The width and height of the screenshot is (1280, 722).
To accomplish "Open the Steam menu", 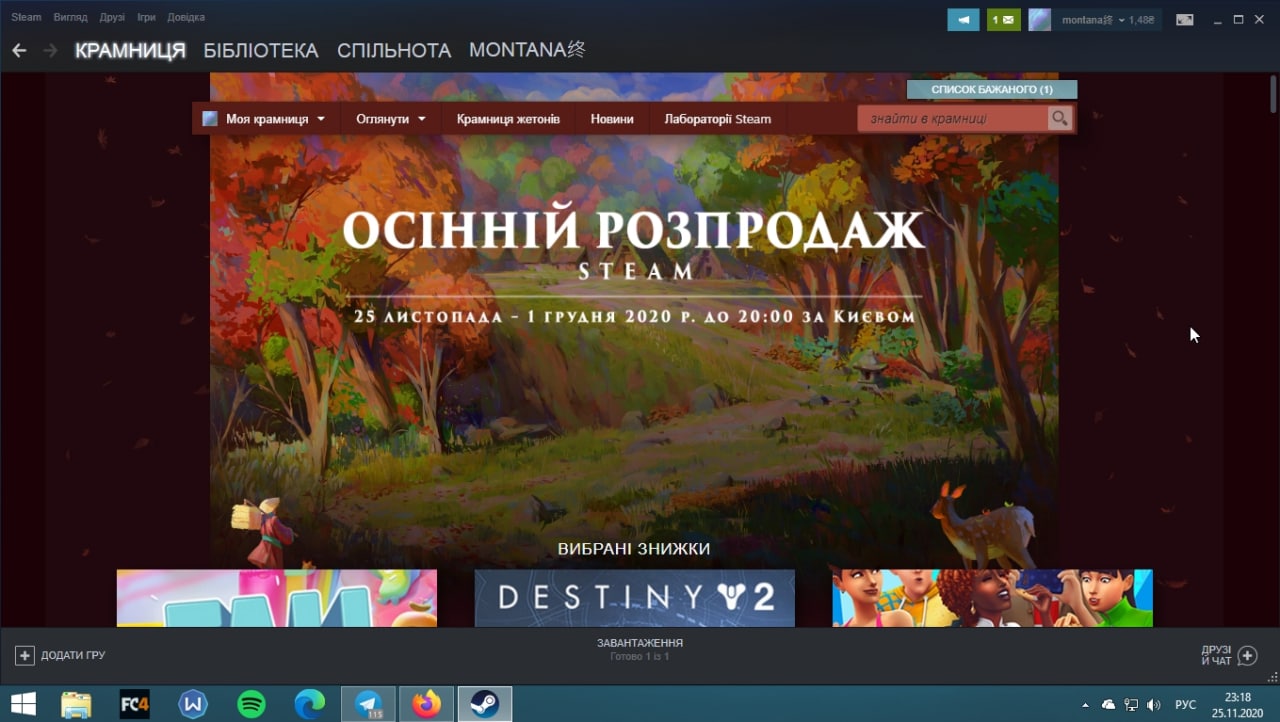I will [26, 18].
